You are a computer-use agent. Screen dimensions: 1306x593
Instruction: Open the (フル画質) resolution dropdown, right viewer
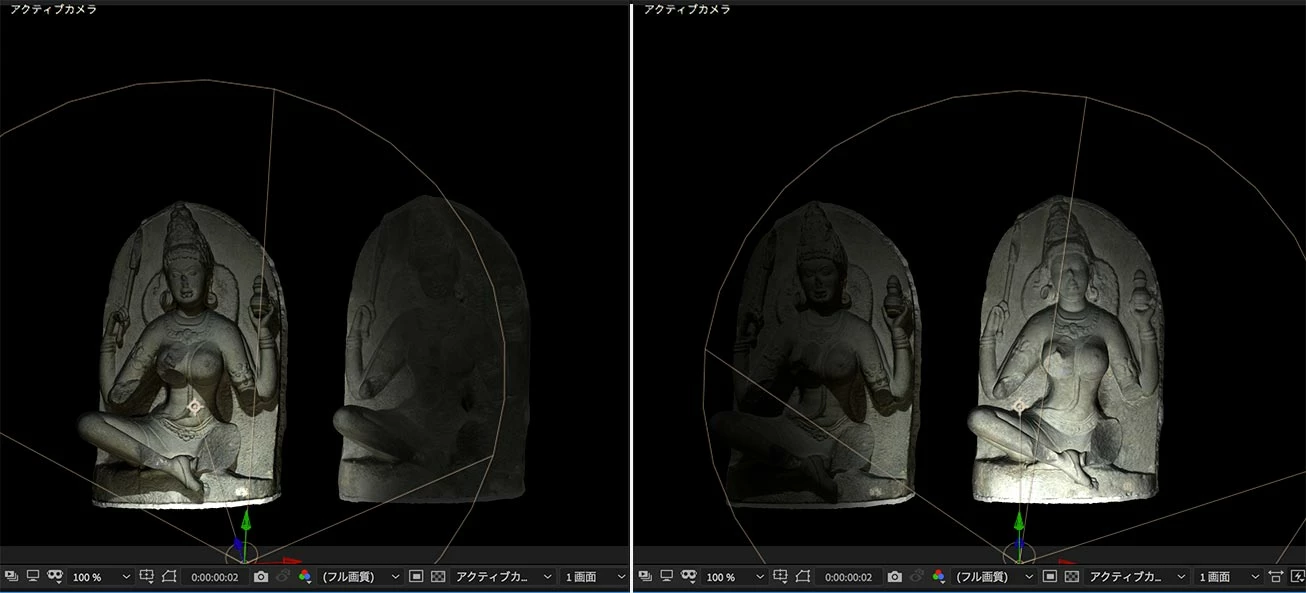click(994, 577)
